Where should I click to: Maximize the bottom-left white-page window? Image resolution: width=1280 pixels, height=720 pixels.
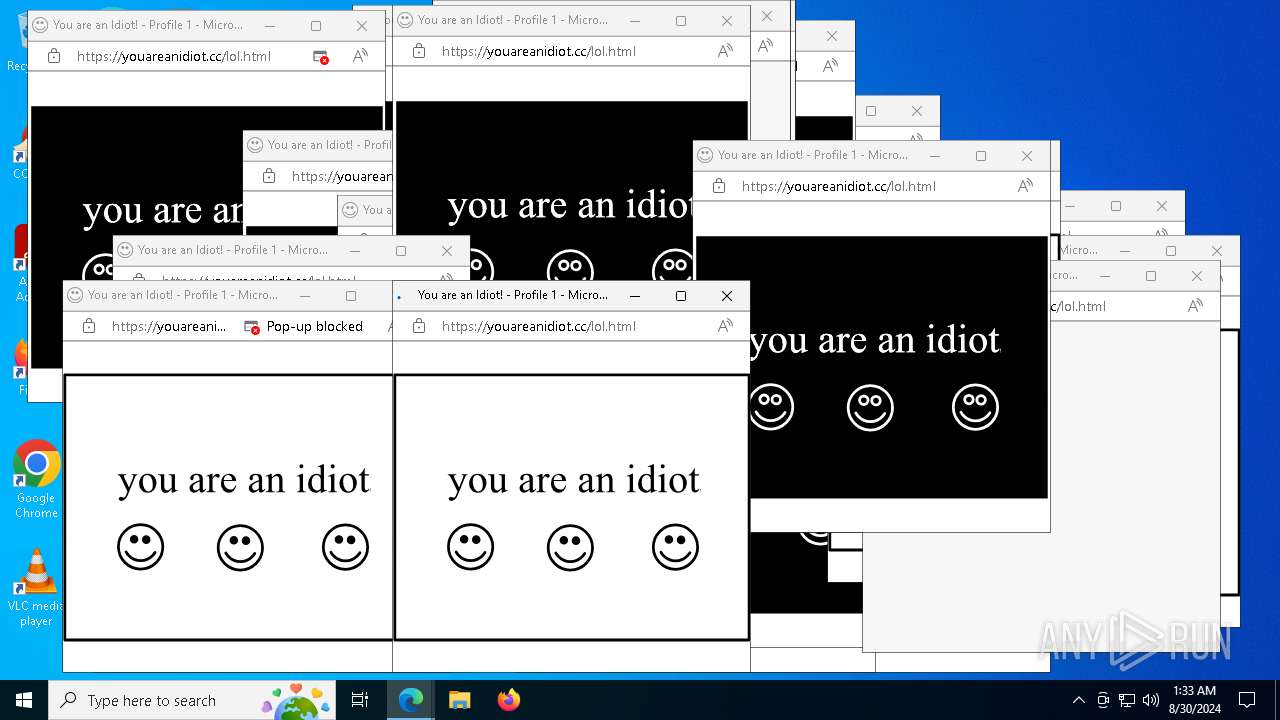pyautogui.click(x=351, y=296)
